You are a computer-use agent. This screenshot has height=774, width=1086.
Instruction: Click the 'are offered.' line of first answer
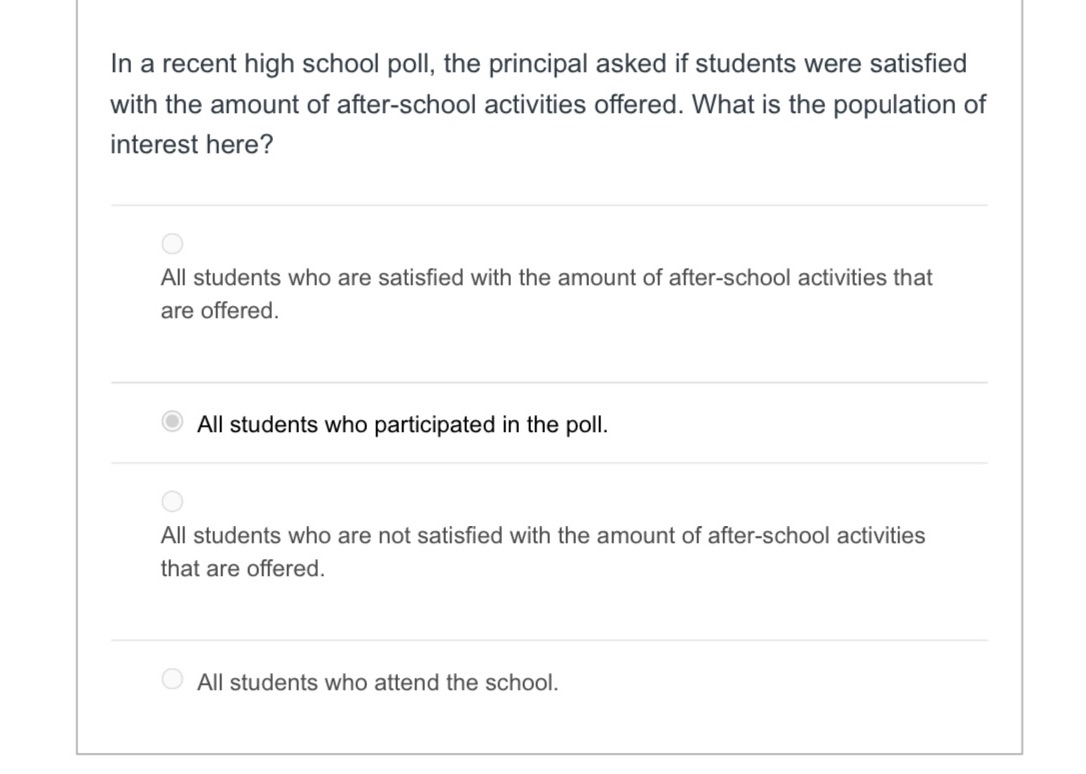pos(220,311)
